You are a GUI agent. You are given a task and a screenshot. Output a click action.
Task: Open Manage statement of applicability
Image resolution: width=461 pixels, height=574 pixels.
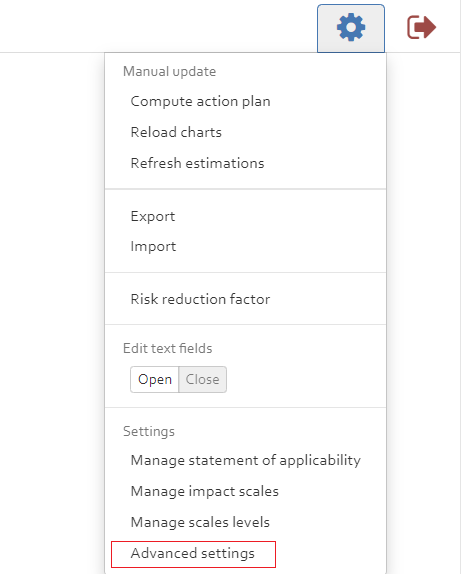coord(246,461)
